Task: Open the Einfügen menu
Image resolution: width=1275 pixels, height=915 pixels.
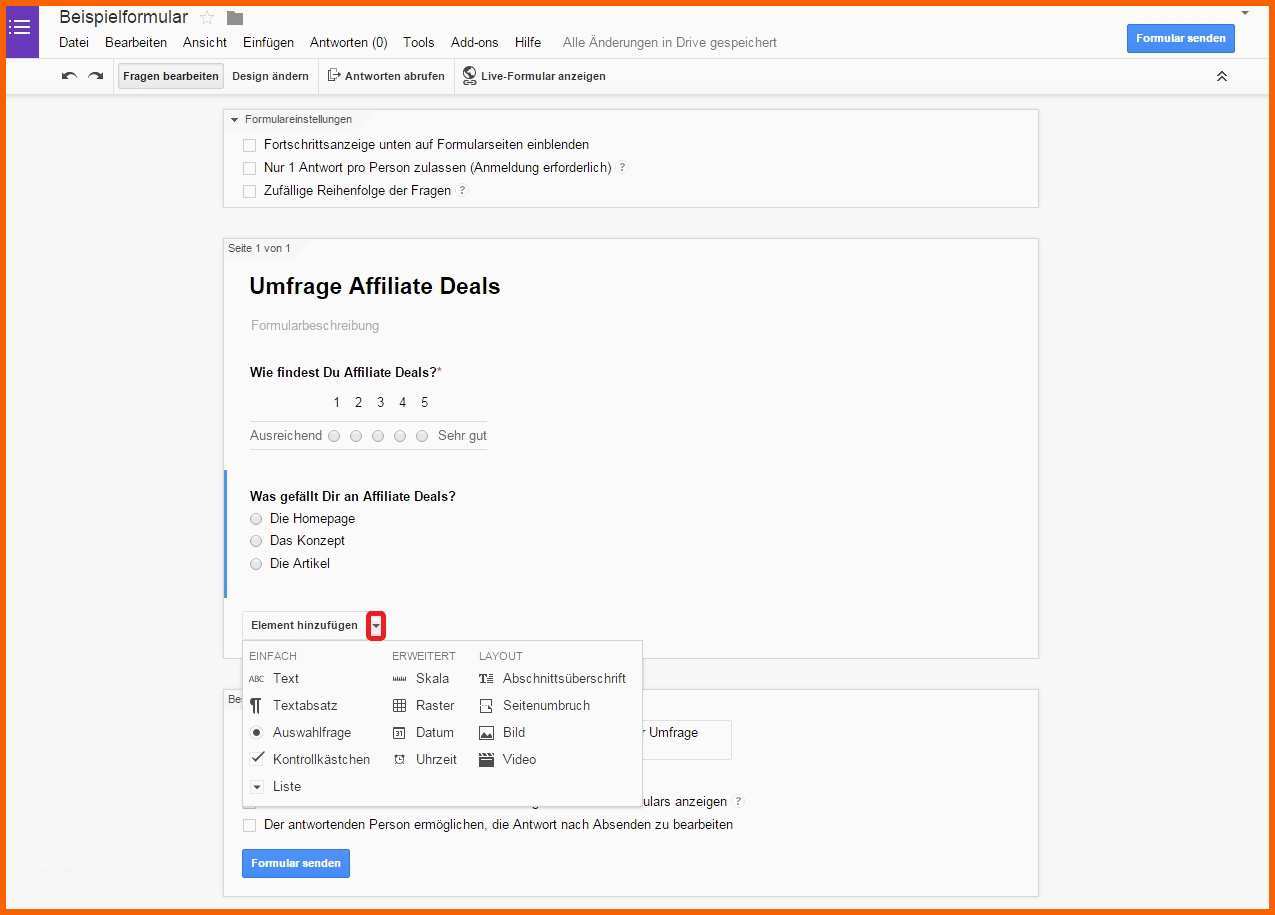Action: tap(268, 42)
